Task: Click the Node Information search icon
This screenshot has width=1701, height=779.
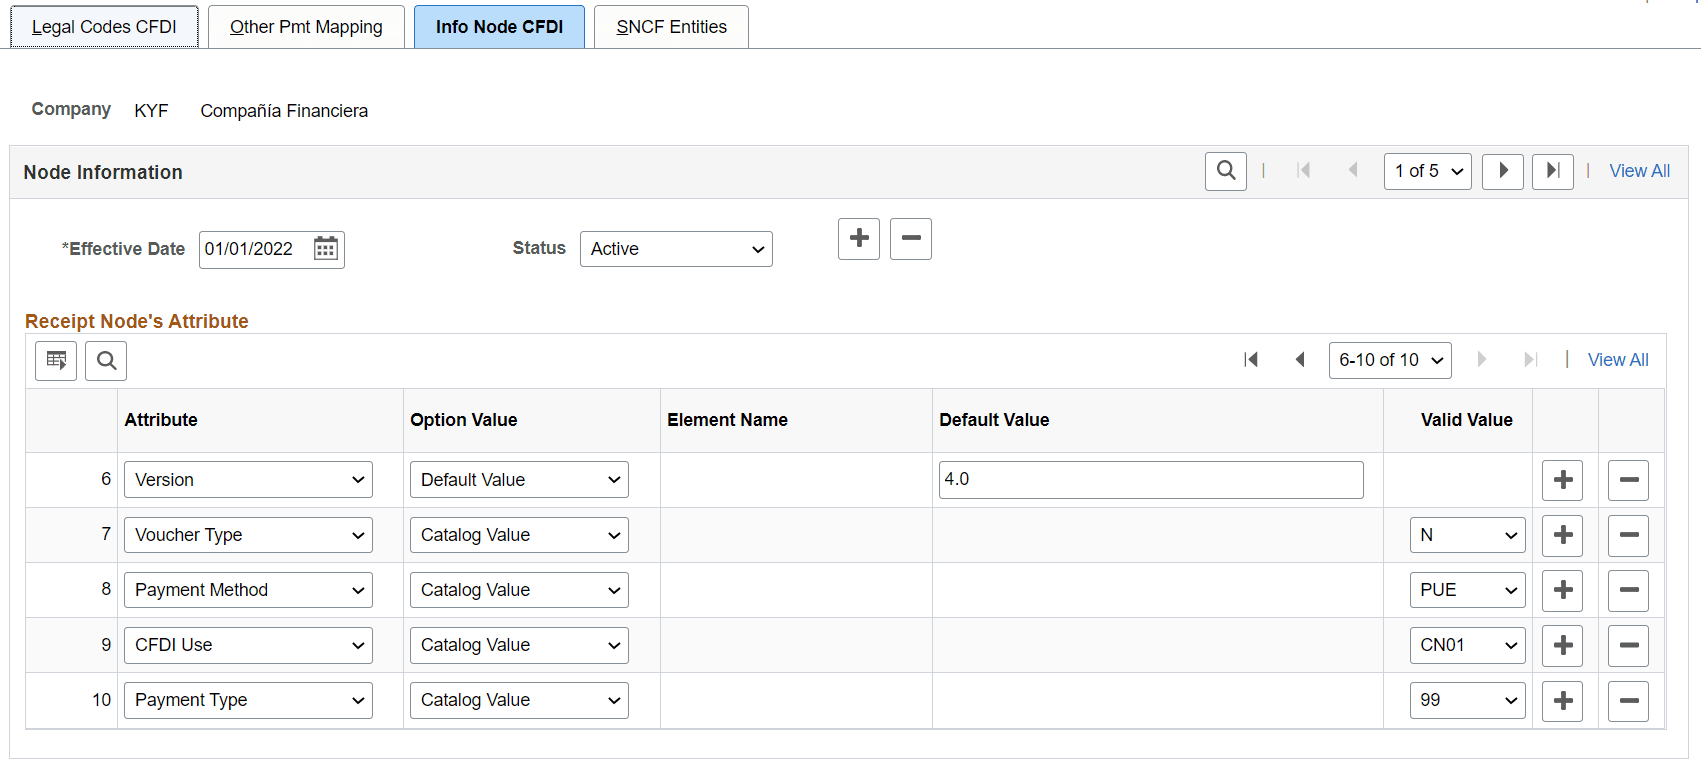Action: (x=1225, y=171)
